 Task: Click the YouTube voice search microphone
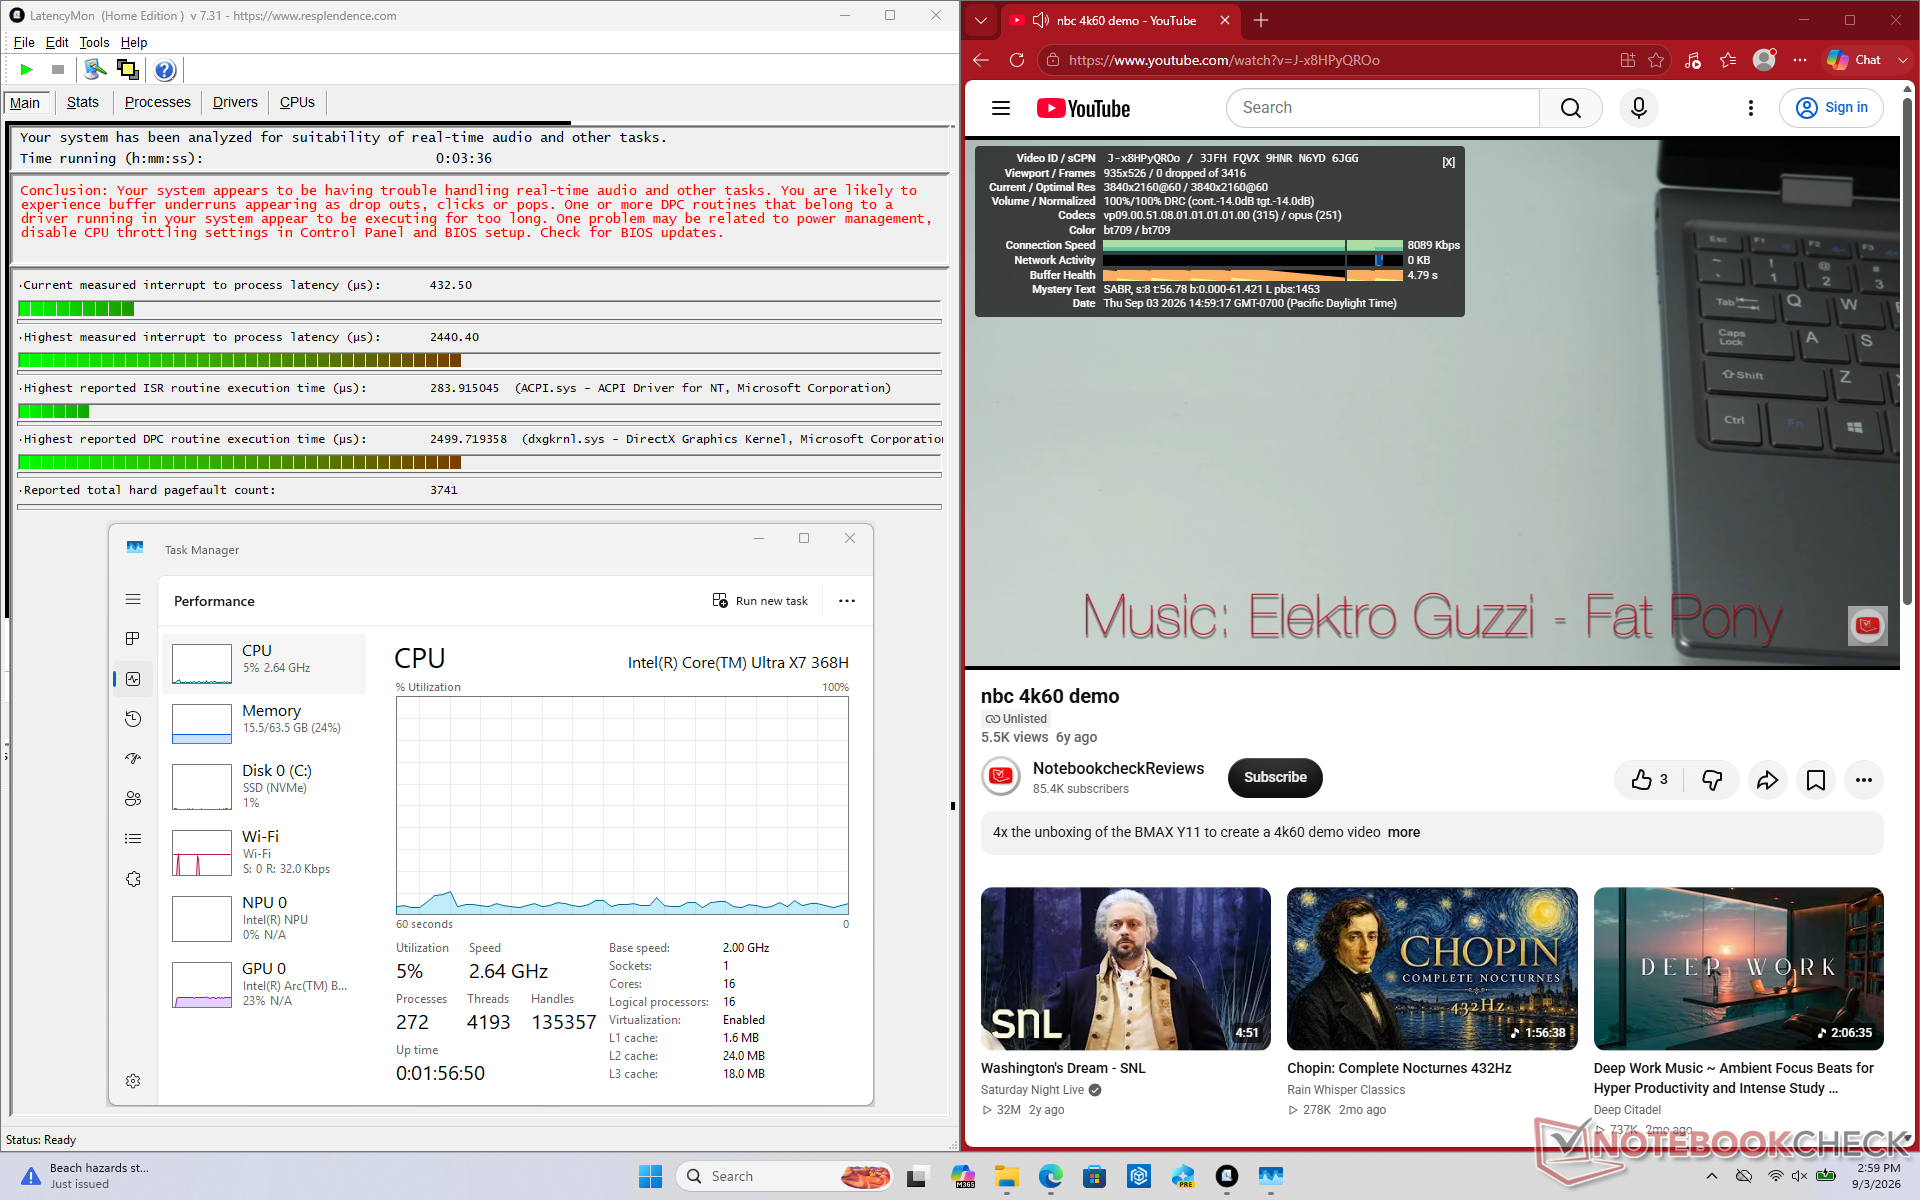(1639, 108)
